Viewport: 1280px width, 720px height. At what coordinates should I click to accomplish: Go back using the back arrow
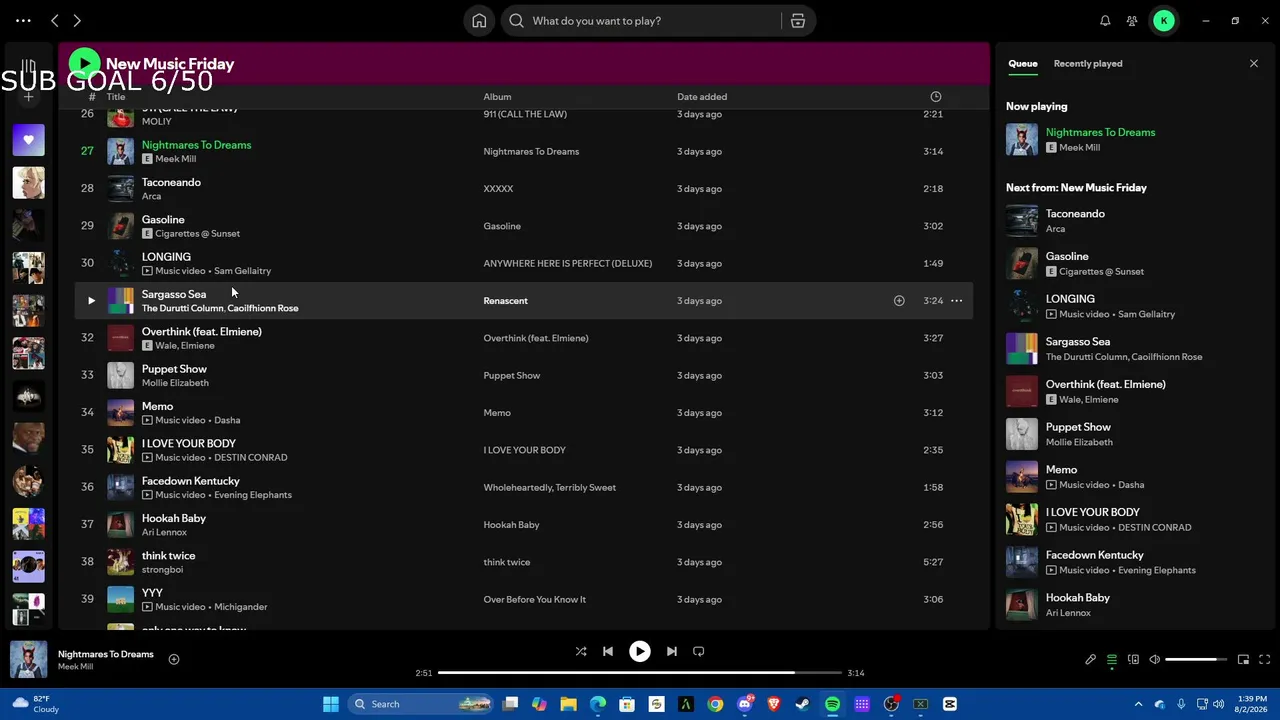pyautogui.click(x=55, y=20)
